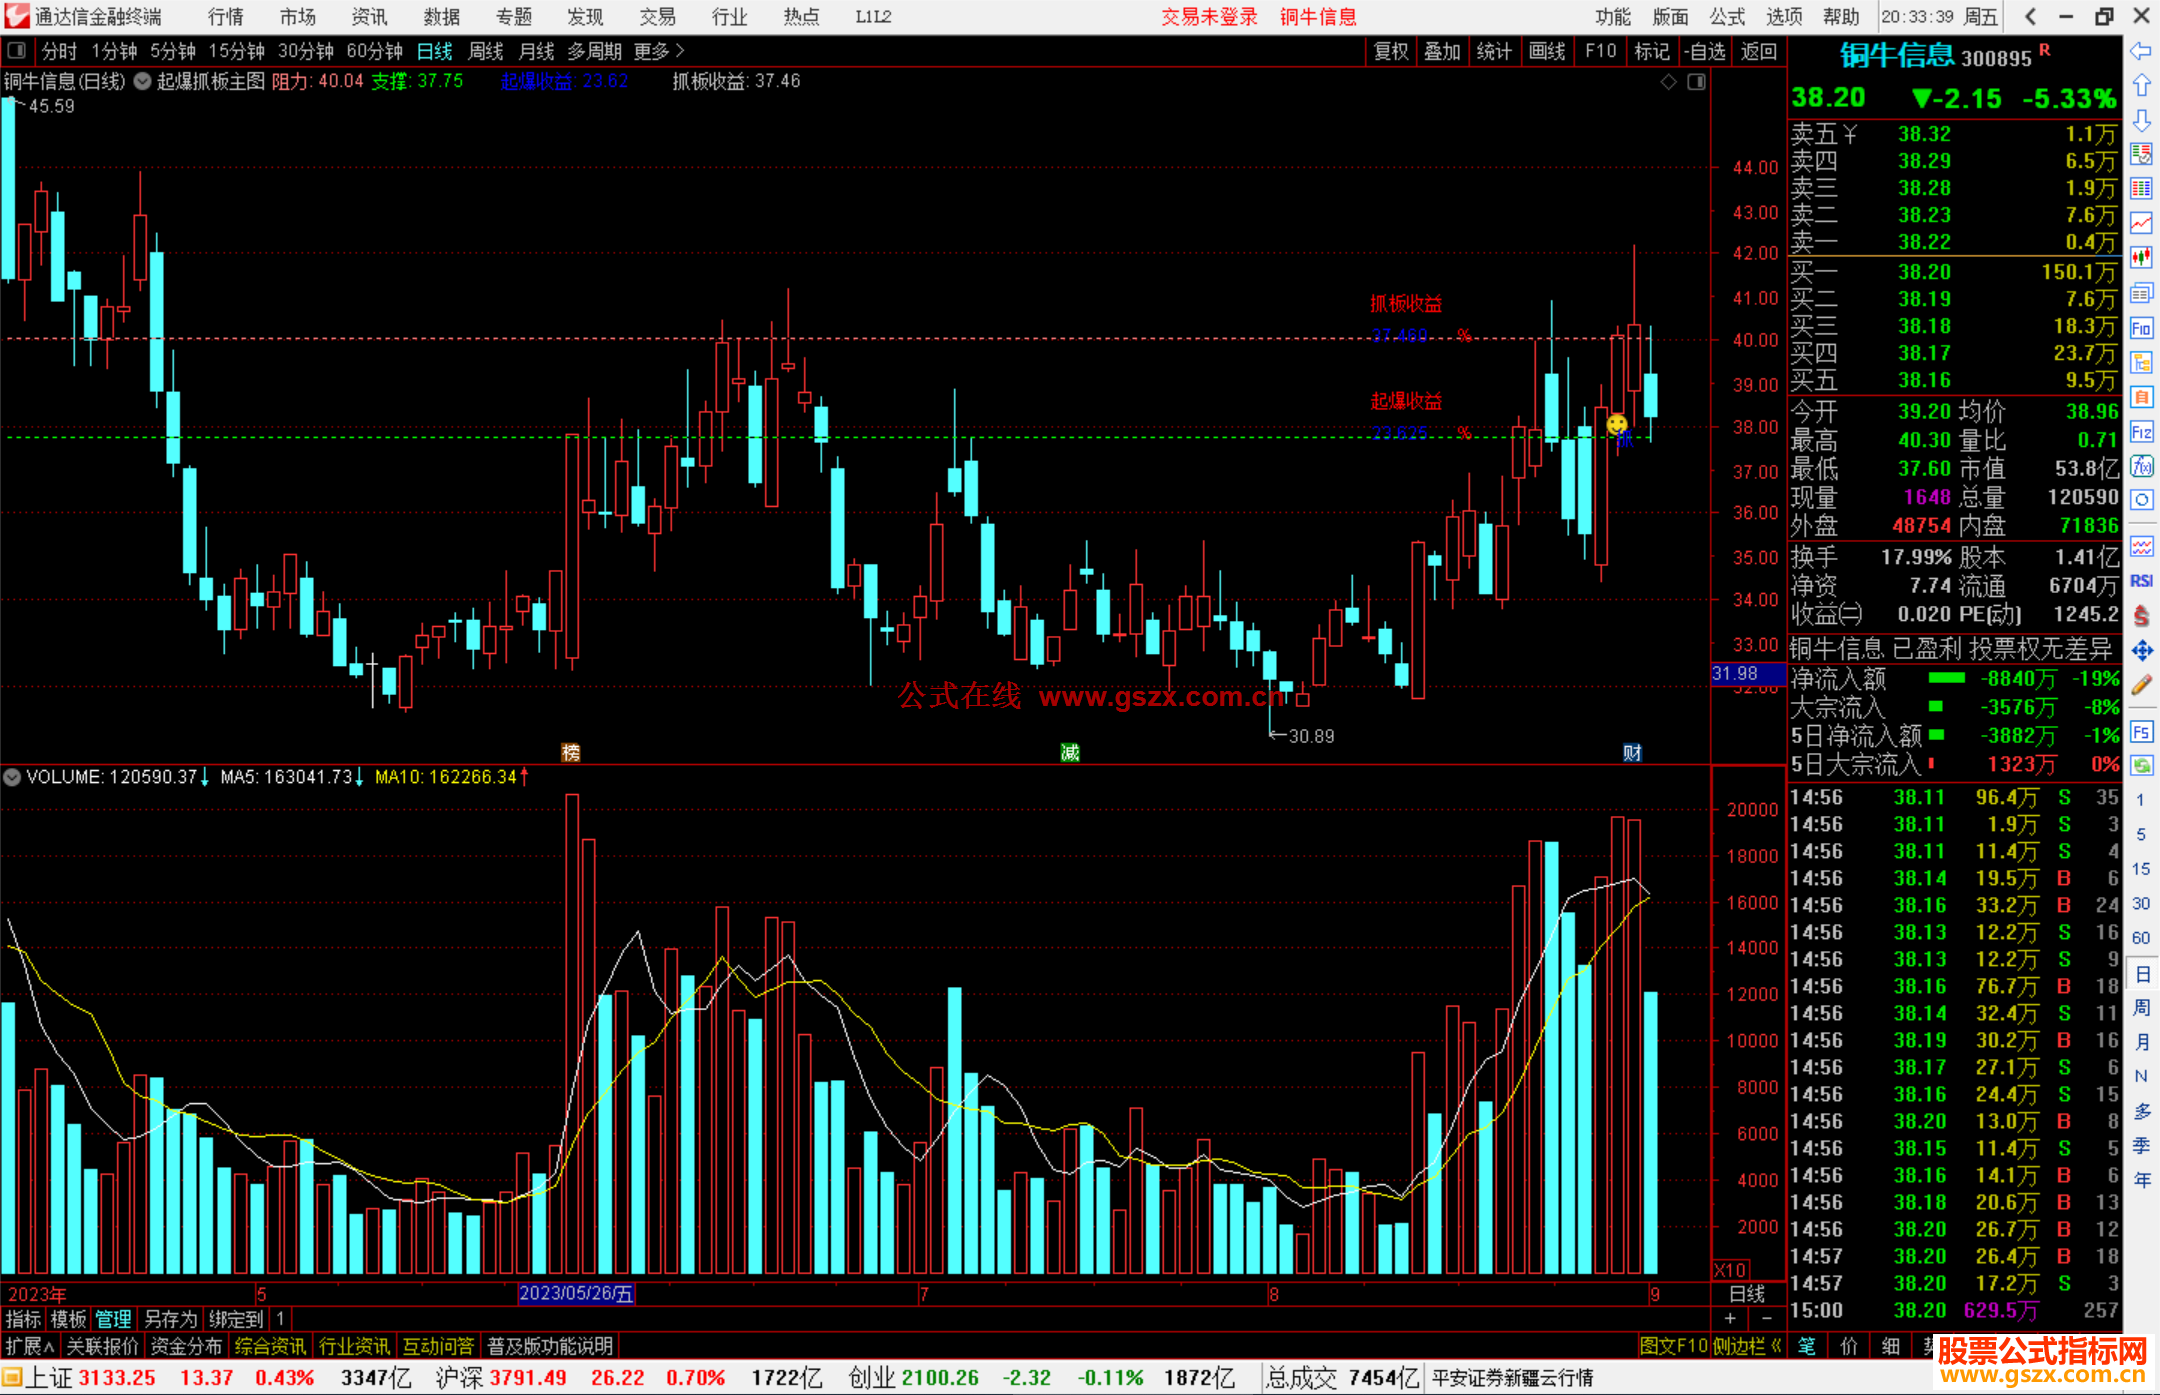Click the blue left arrow back icon
Screen dimensions: 2160x1395
2141,51
